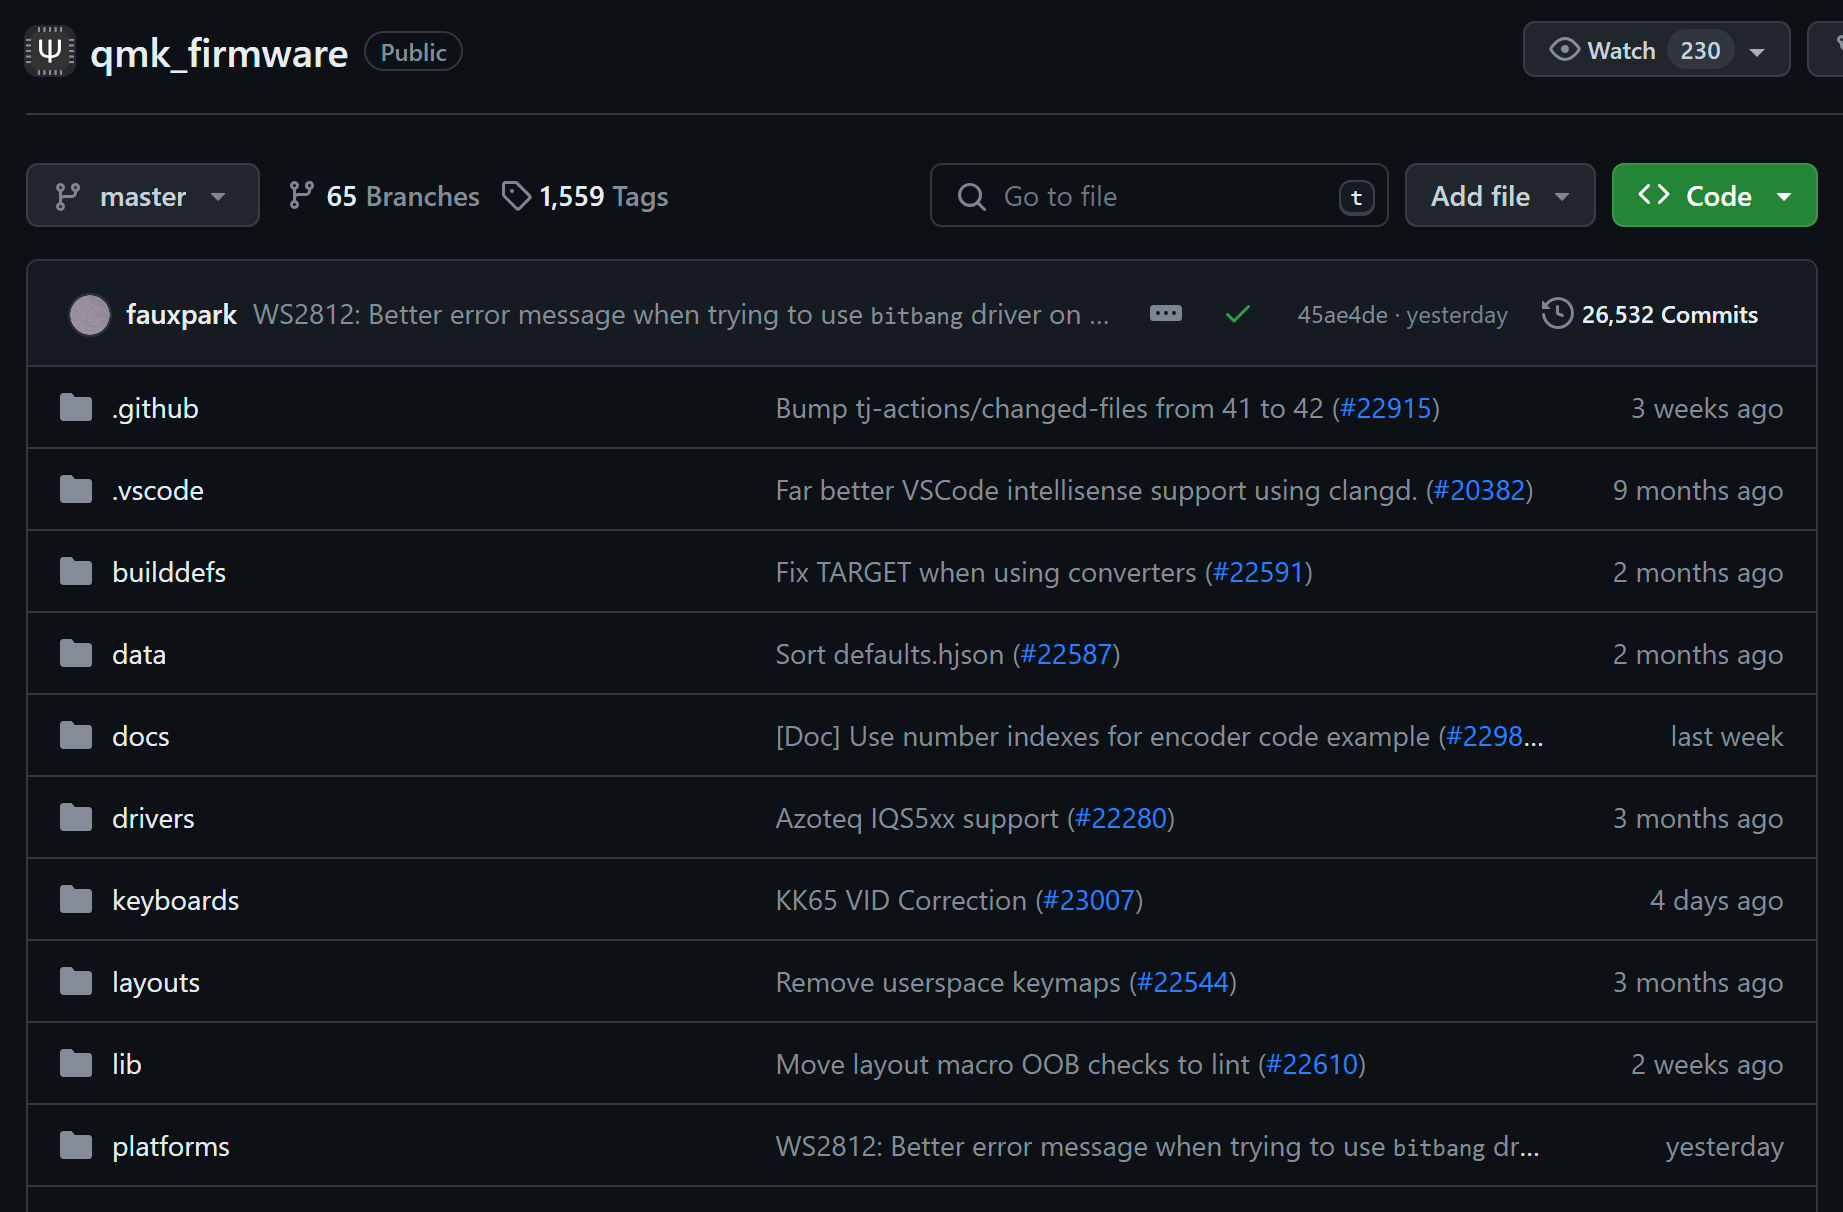Click the search magnifier icon in Go to file

[971, 196]
